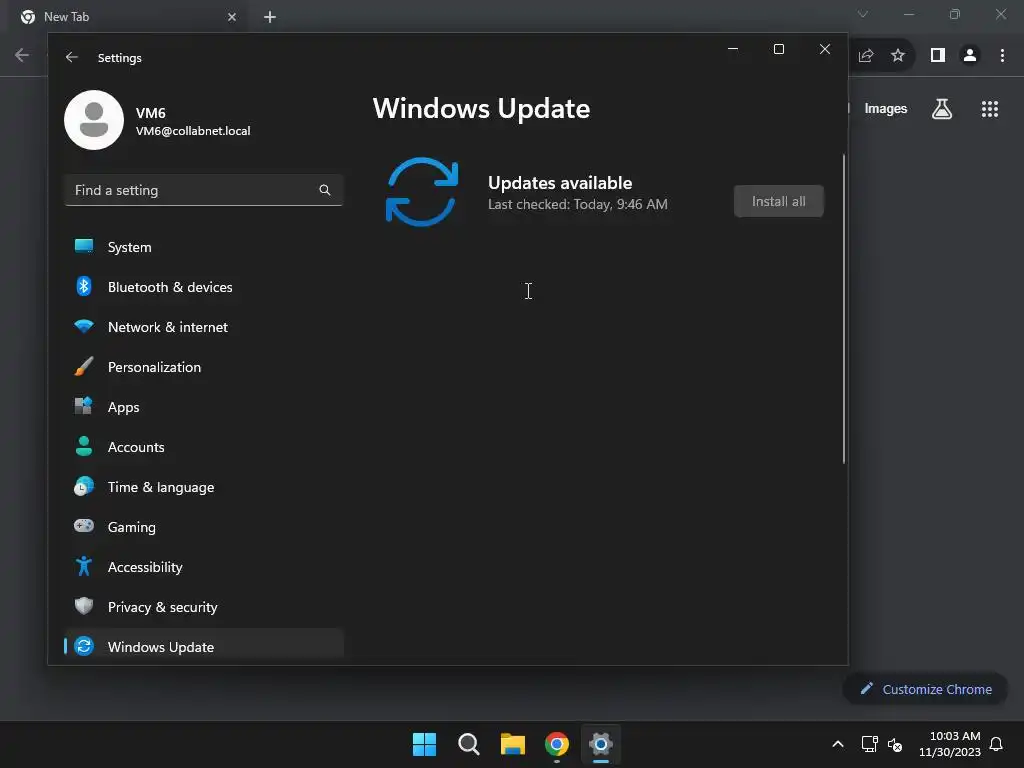Close the New Tab tab in Chrome
Viewport: 1024px width, 768px height.
[232, 17]
